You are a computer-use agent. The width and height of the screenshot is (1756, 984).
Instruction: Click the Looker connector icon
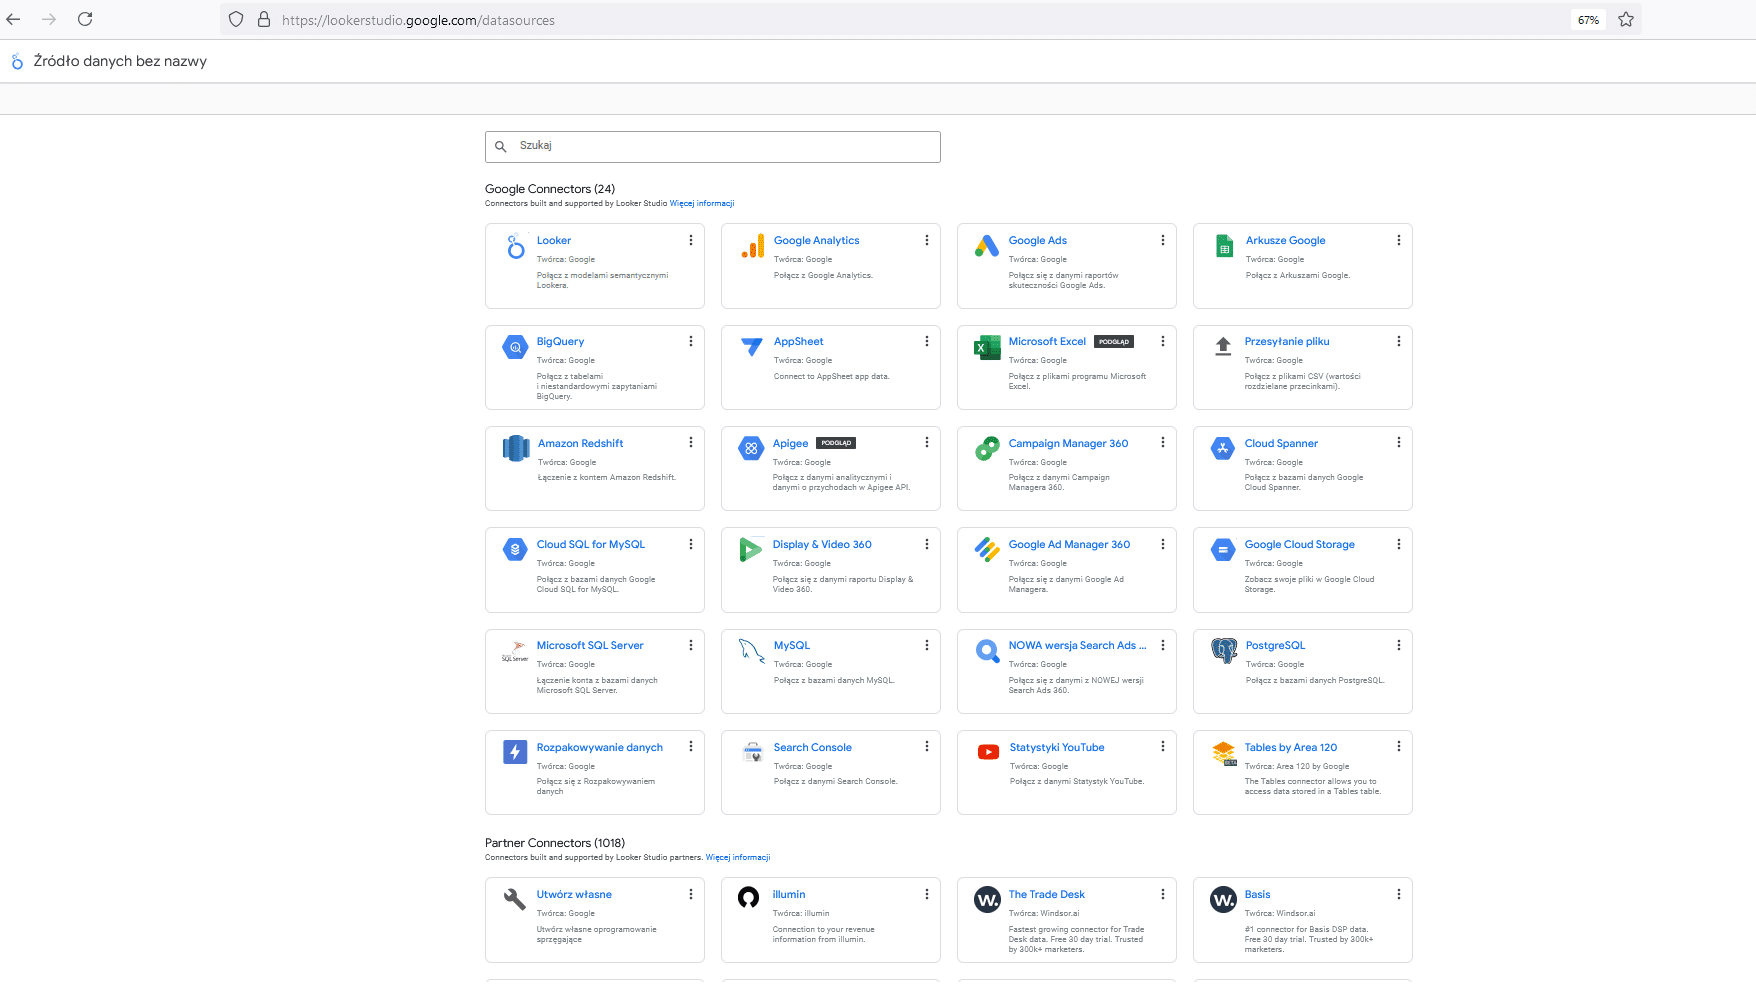click(x=515, y=246)
